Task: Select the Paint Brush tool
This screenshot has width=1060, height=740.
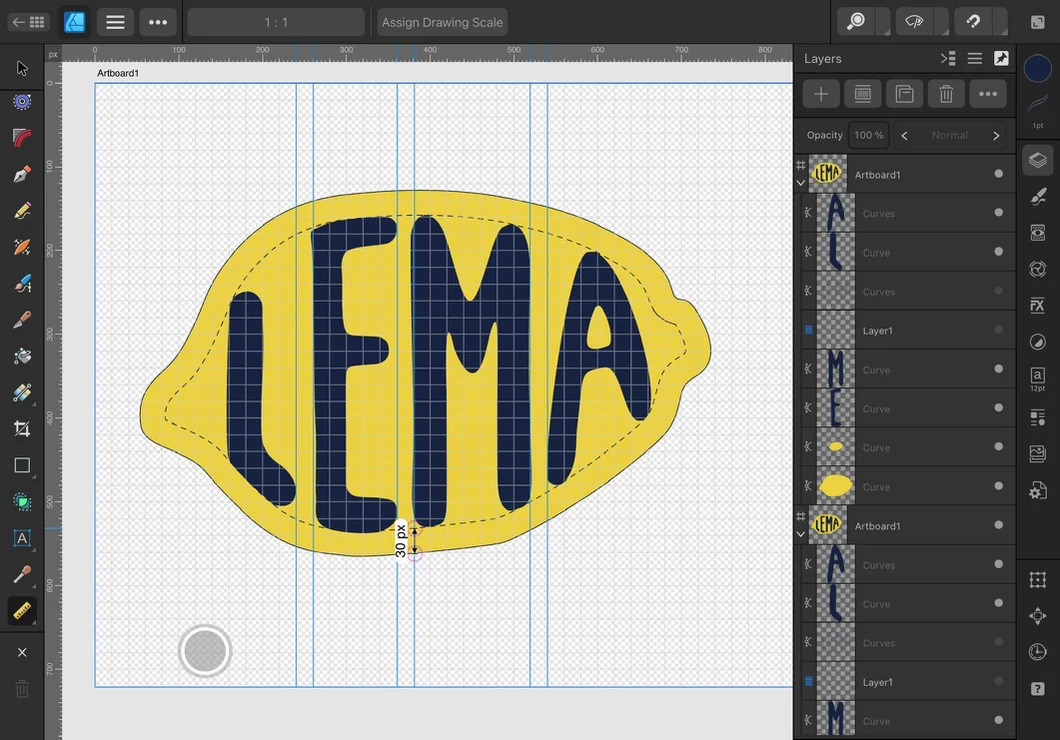Action: (x=22, y=283)
